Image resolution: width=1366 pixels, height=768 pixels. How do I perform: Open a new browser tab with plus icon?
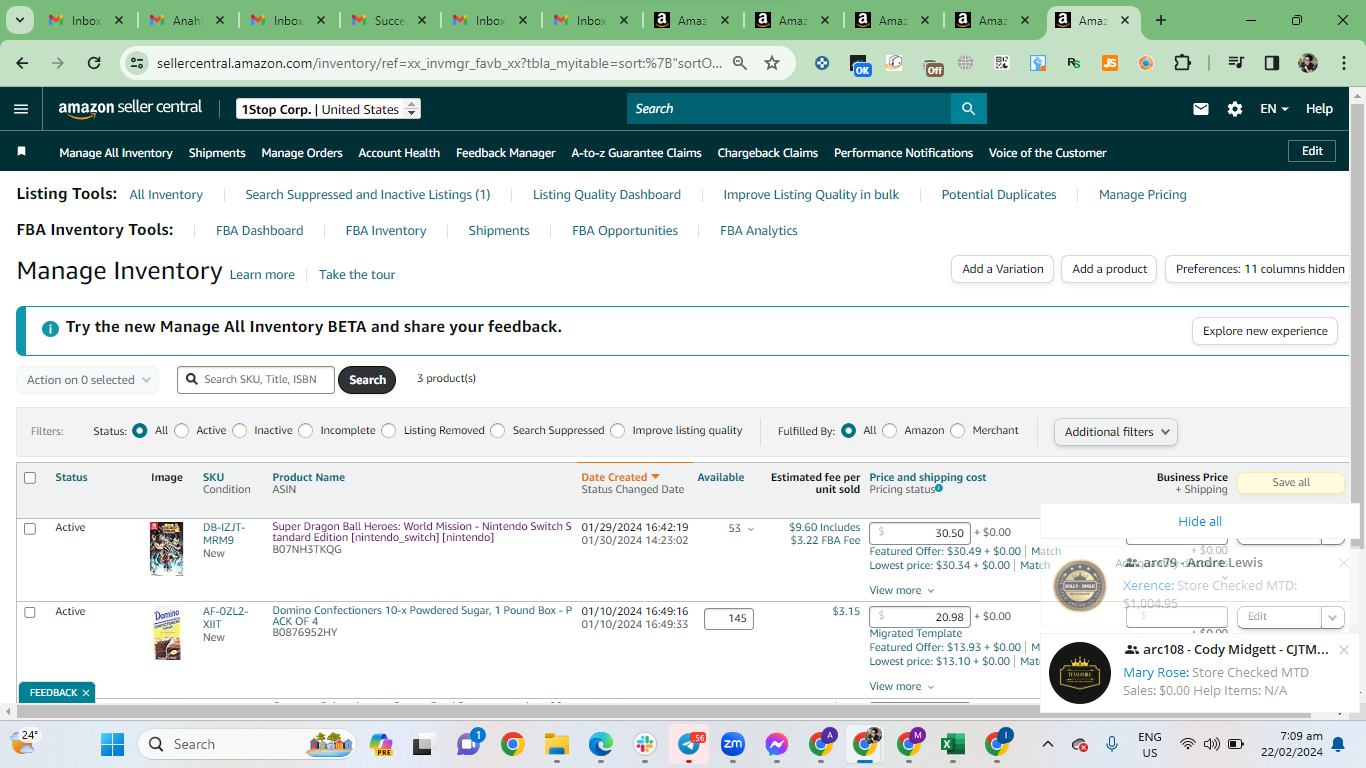(1161, 20)
